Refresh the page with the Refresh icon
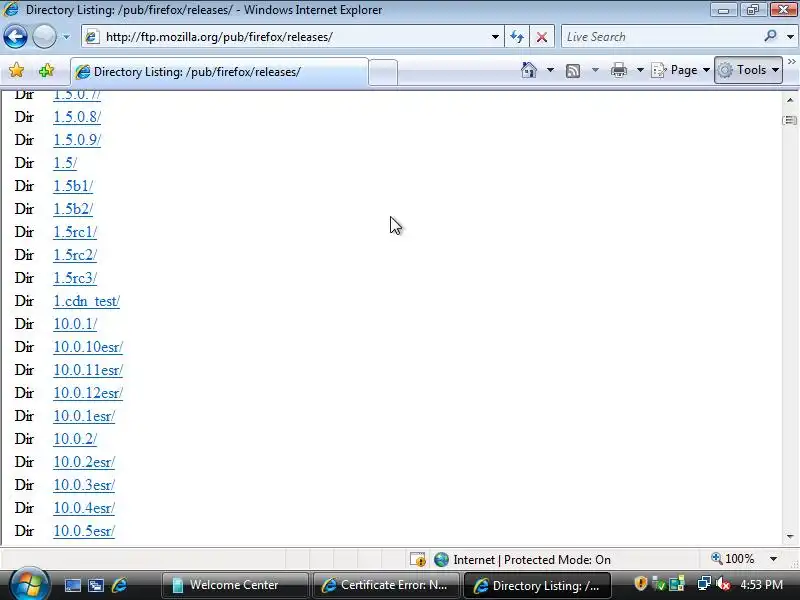The height and width of the screenshot is (600, 800). [x=517, y=37]
